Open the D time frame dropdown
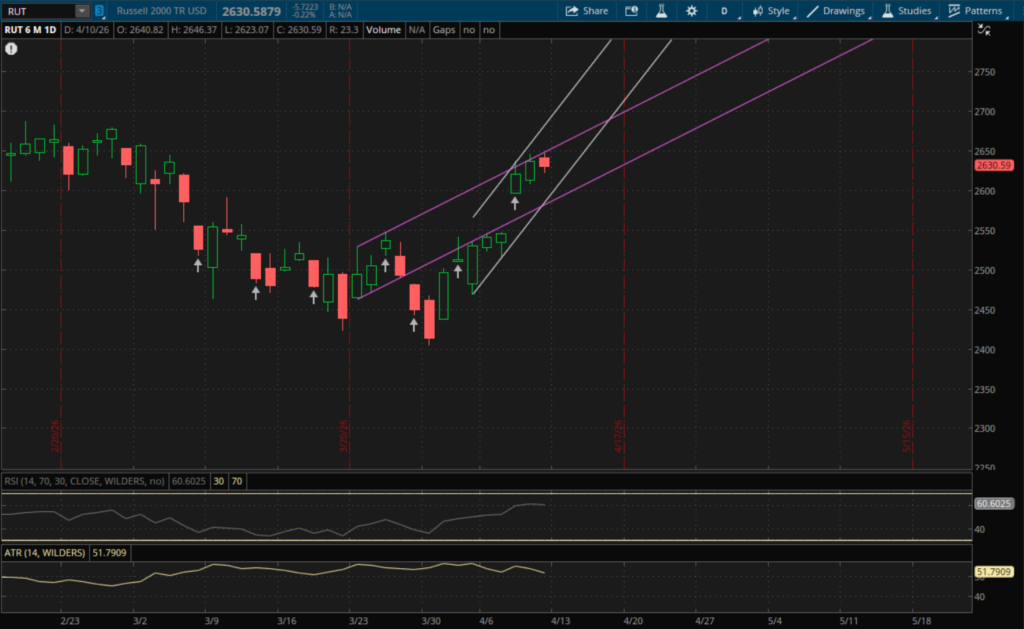The height and width of the screenshot is (629, 1024). pyautogui.click(x=725, y=11)
